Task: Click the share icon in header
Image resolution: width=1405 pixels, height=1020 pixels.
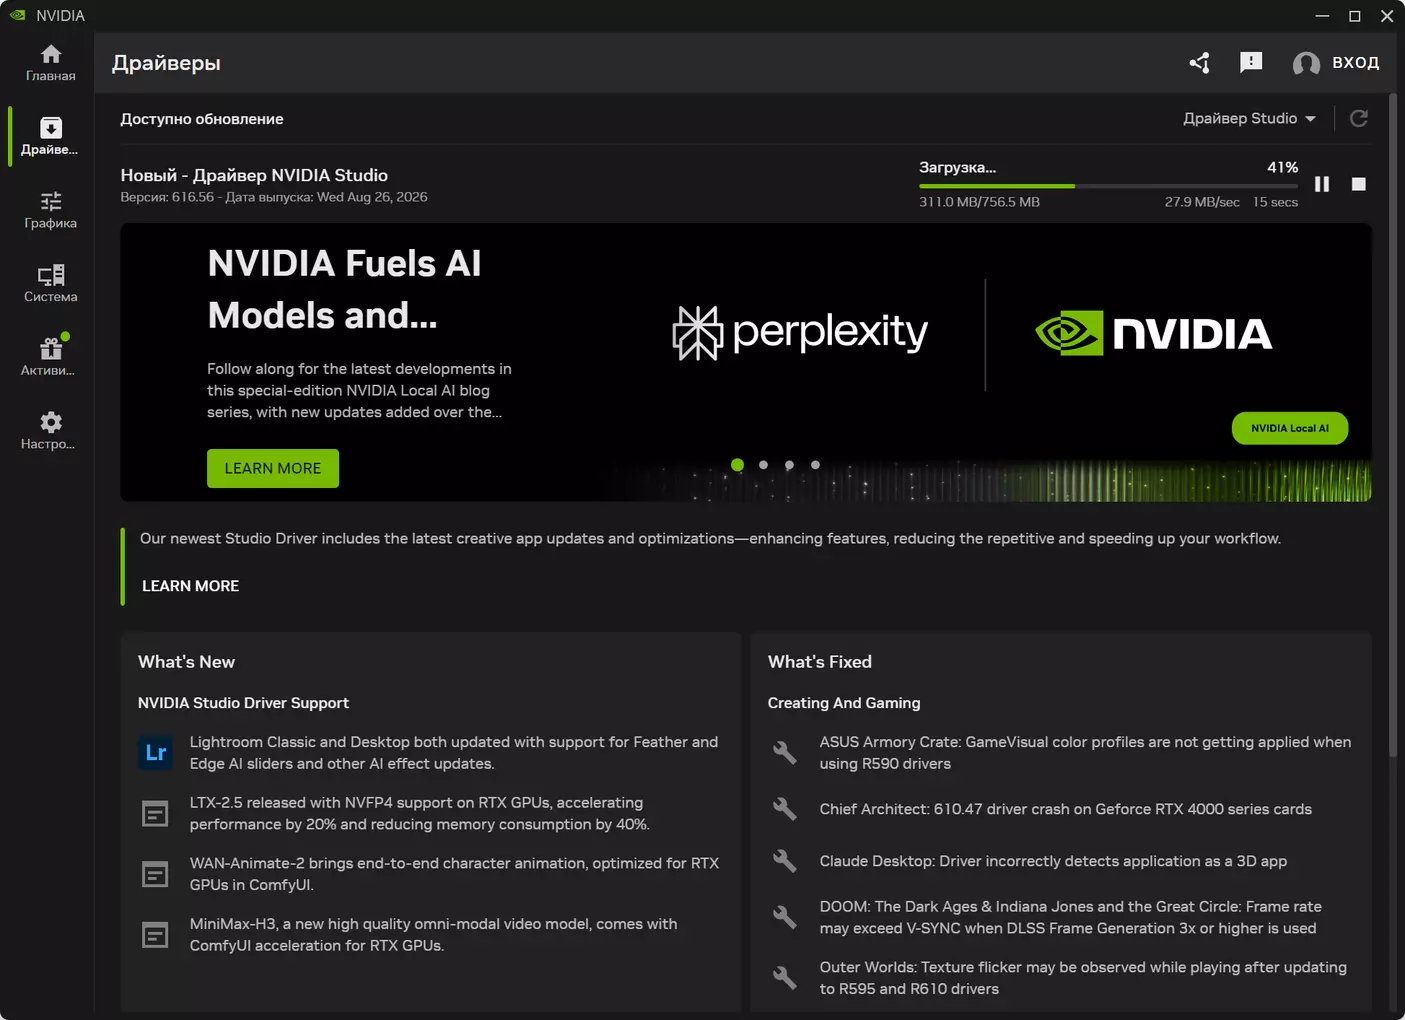Action: click(x=1200, y=63)
